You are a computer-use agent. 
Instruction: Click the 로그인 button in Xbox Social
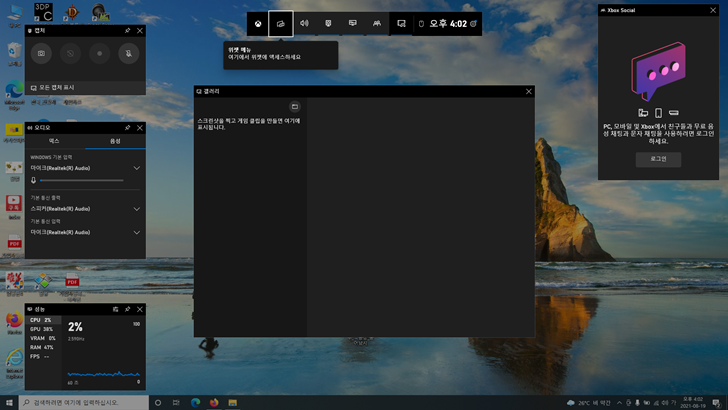coord(658,159)
